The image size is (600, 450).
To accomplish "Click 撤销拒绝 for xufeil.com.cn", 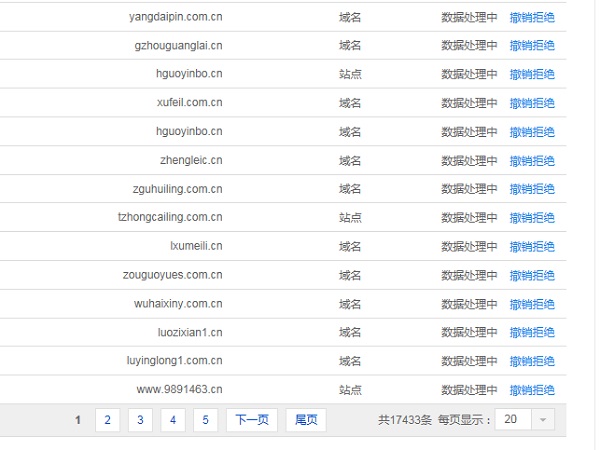I will pyautogui.click(x=532, y=103).
